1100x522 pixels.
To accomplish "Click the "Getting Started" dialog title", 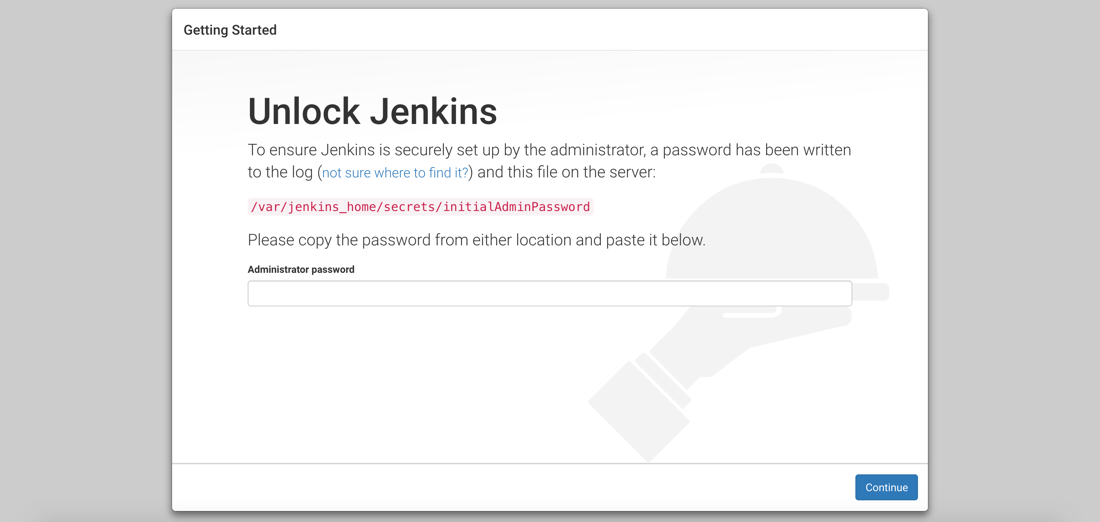I will coord(230,30).
